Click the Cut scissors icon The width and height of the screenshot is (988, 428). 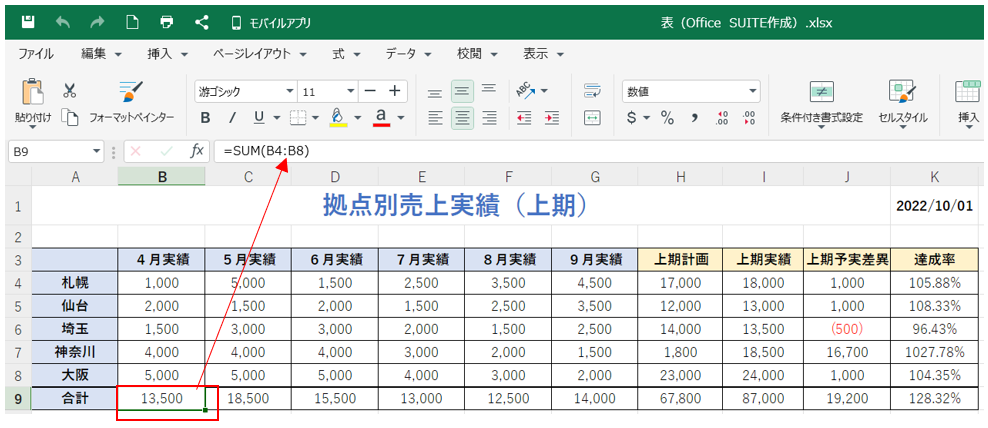tap(70, 91)
